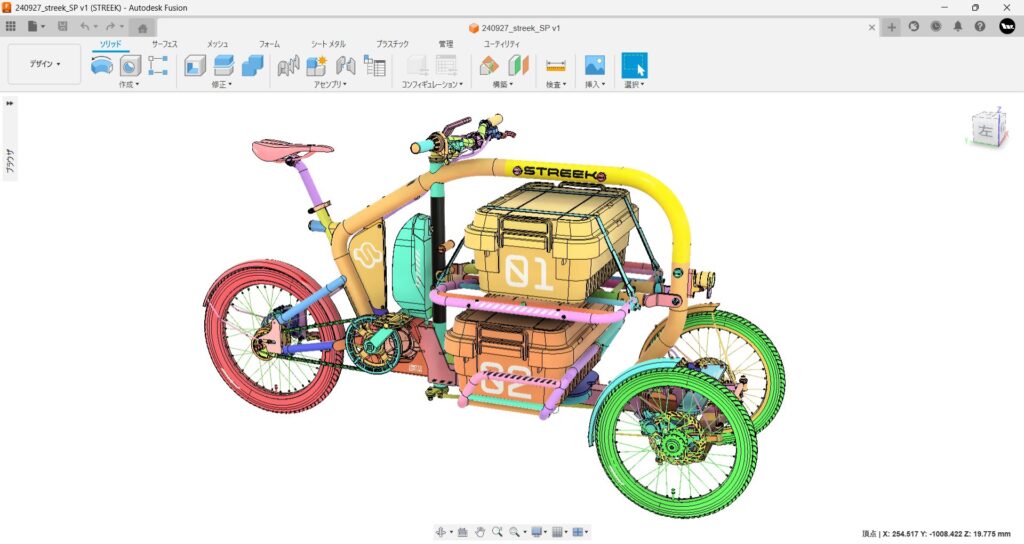Open the File menu icon
Screen dimensions: 1024x544
[33, 27]
